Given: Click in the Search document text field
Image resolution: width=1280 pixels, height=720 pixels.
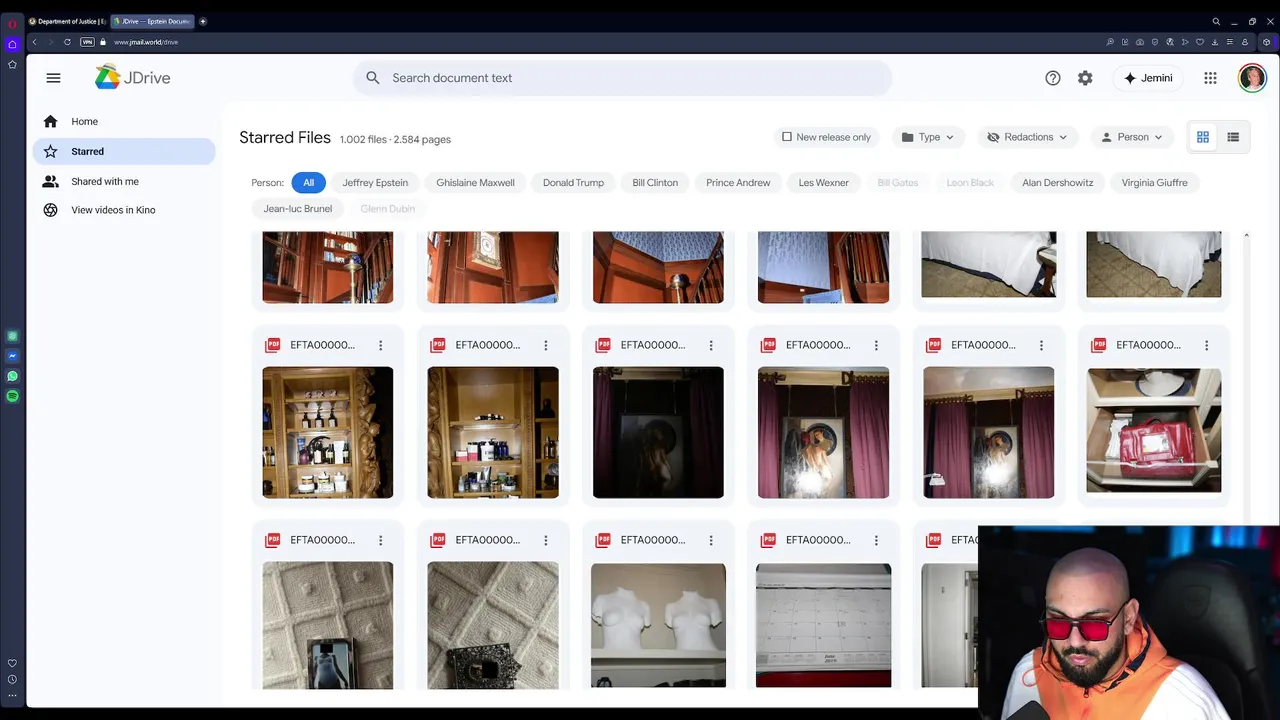Looking at the screenshot, I should 622,78.
